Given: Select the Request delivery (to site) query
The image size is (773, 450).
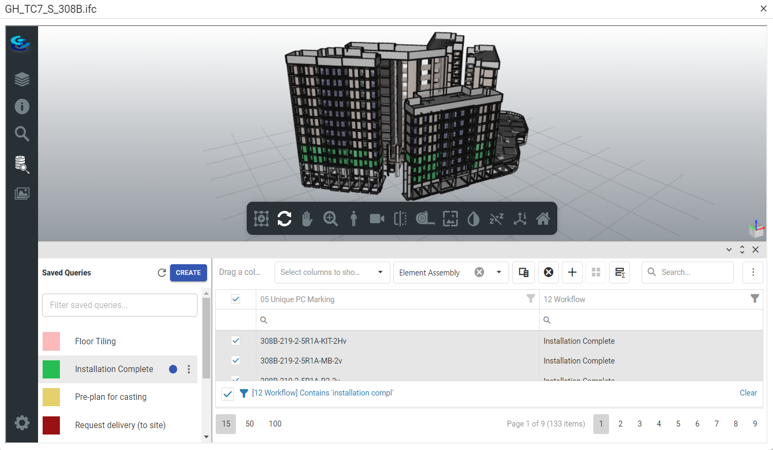Looking at the screenshot, I should tap(120, 425).
